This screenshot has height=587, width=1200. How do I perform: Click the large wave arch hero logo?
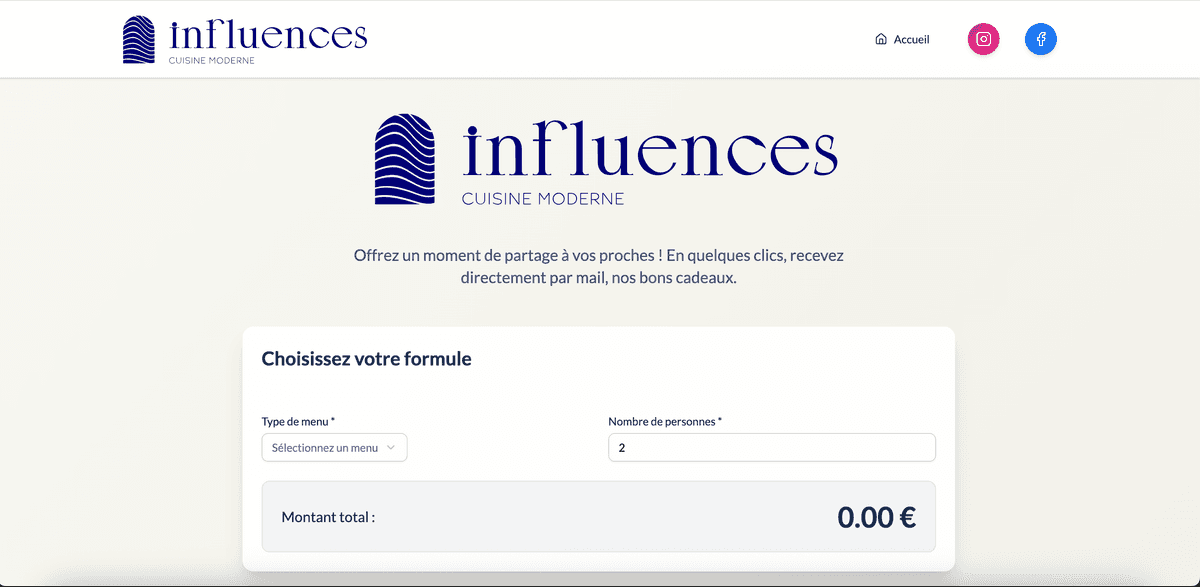click(405, 159)
